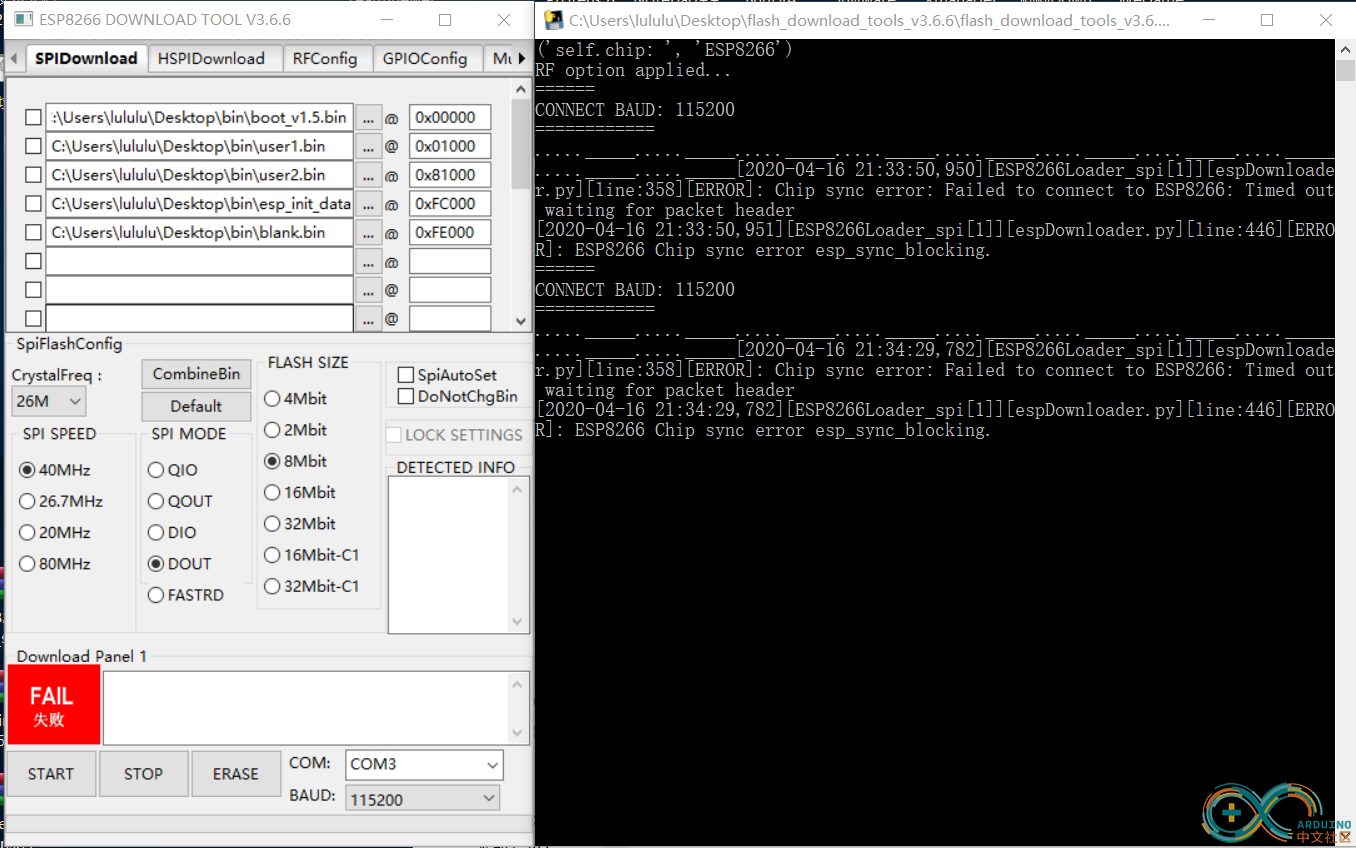Browse file for esp_init_data row

click(369, 205)
